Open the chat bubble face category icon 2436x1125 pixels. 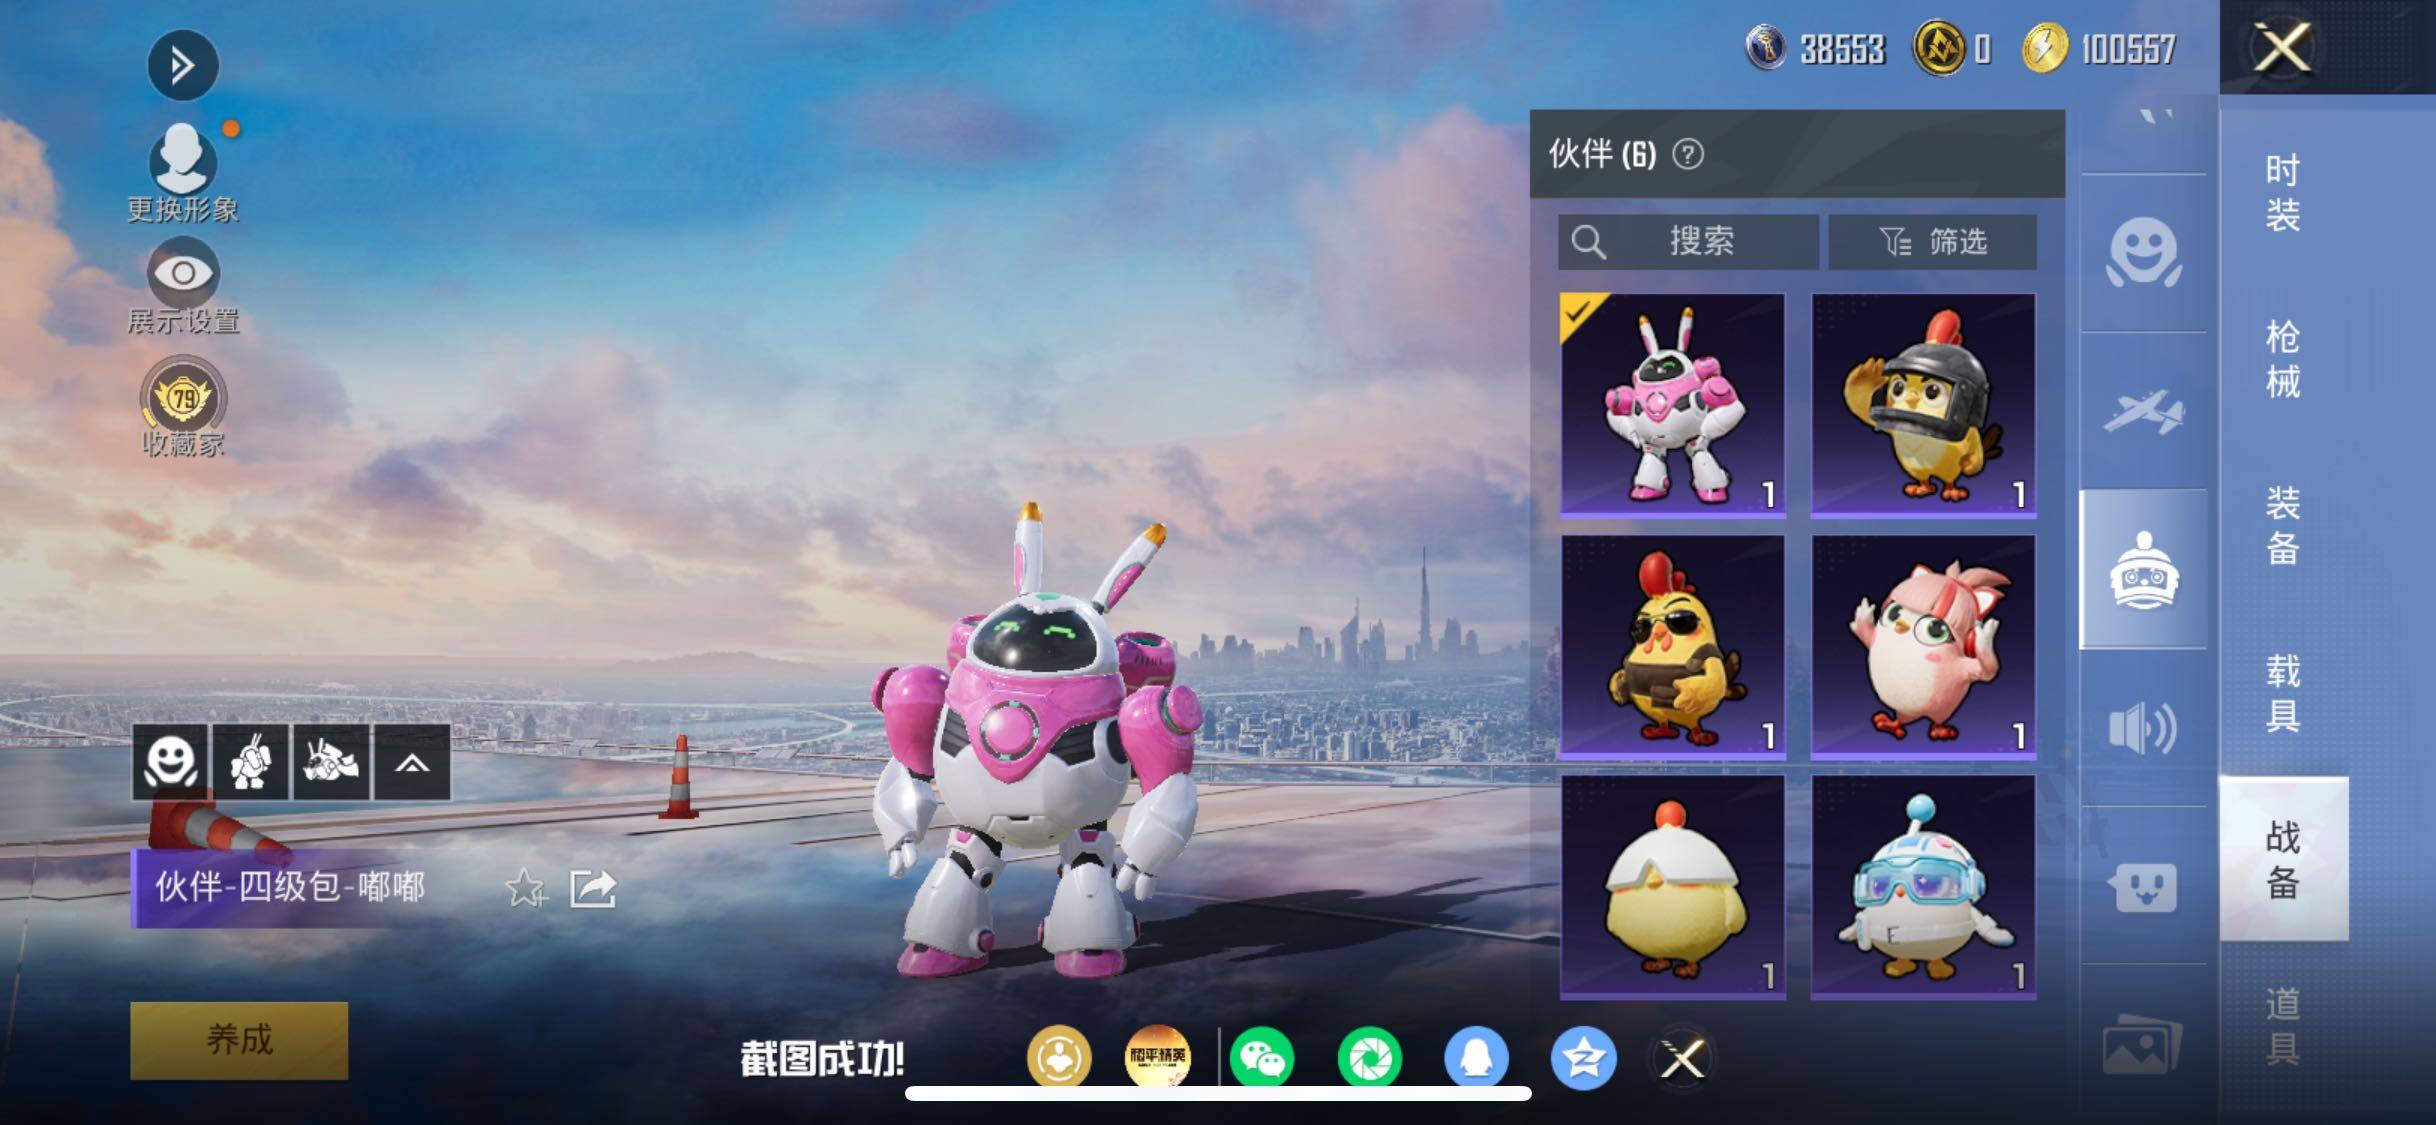click(2143, 886)
